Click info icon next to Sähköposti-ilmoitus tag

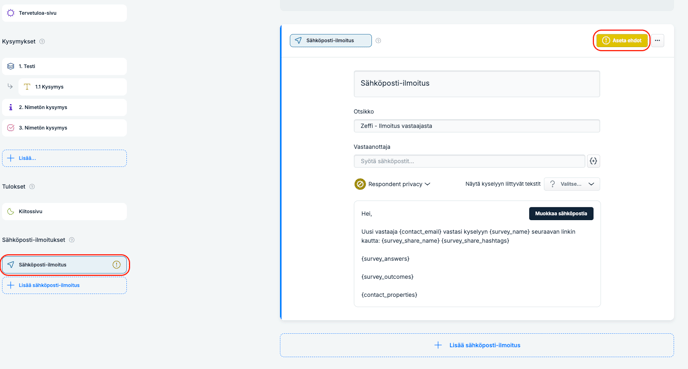[x=378, y=40]
